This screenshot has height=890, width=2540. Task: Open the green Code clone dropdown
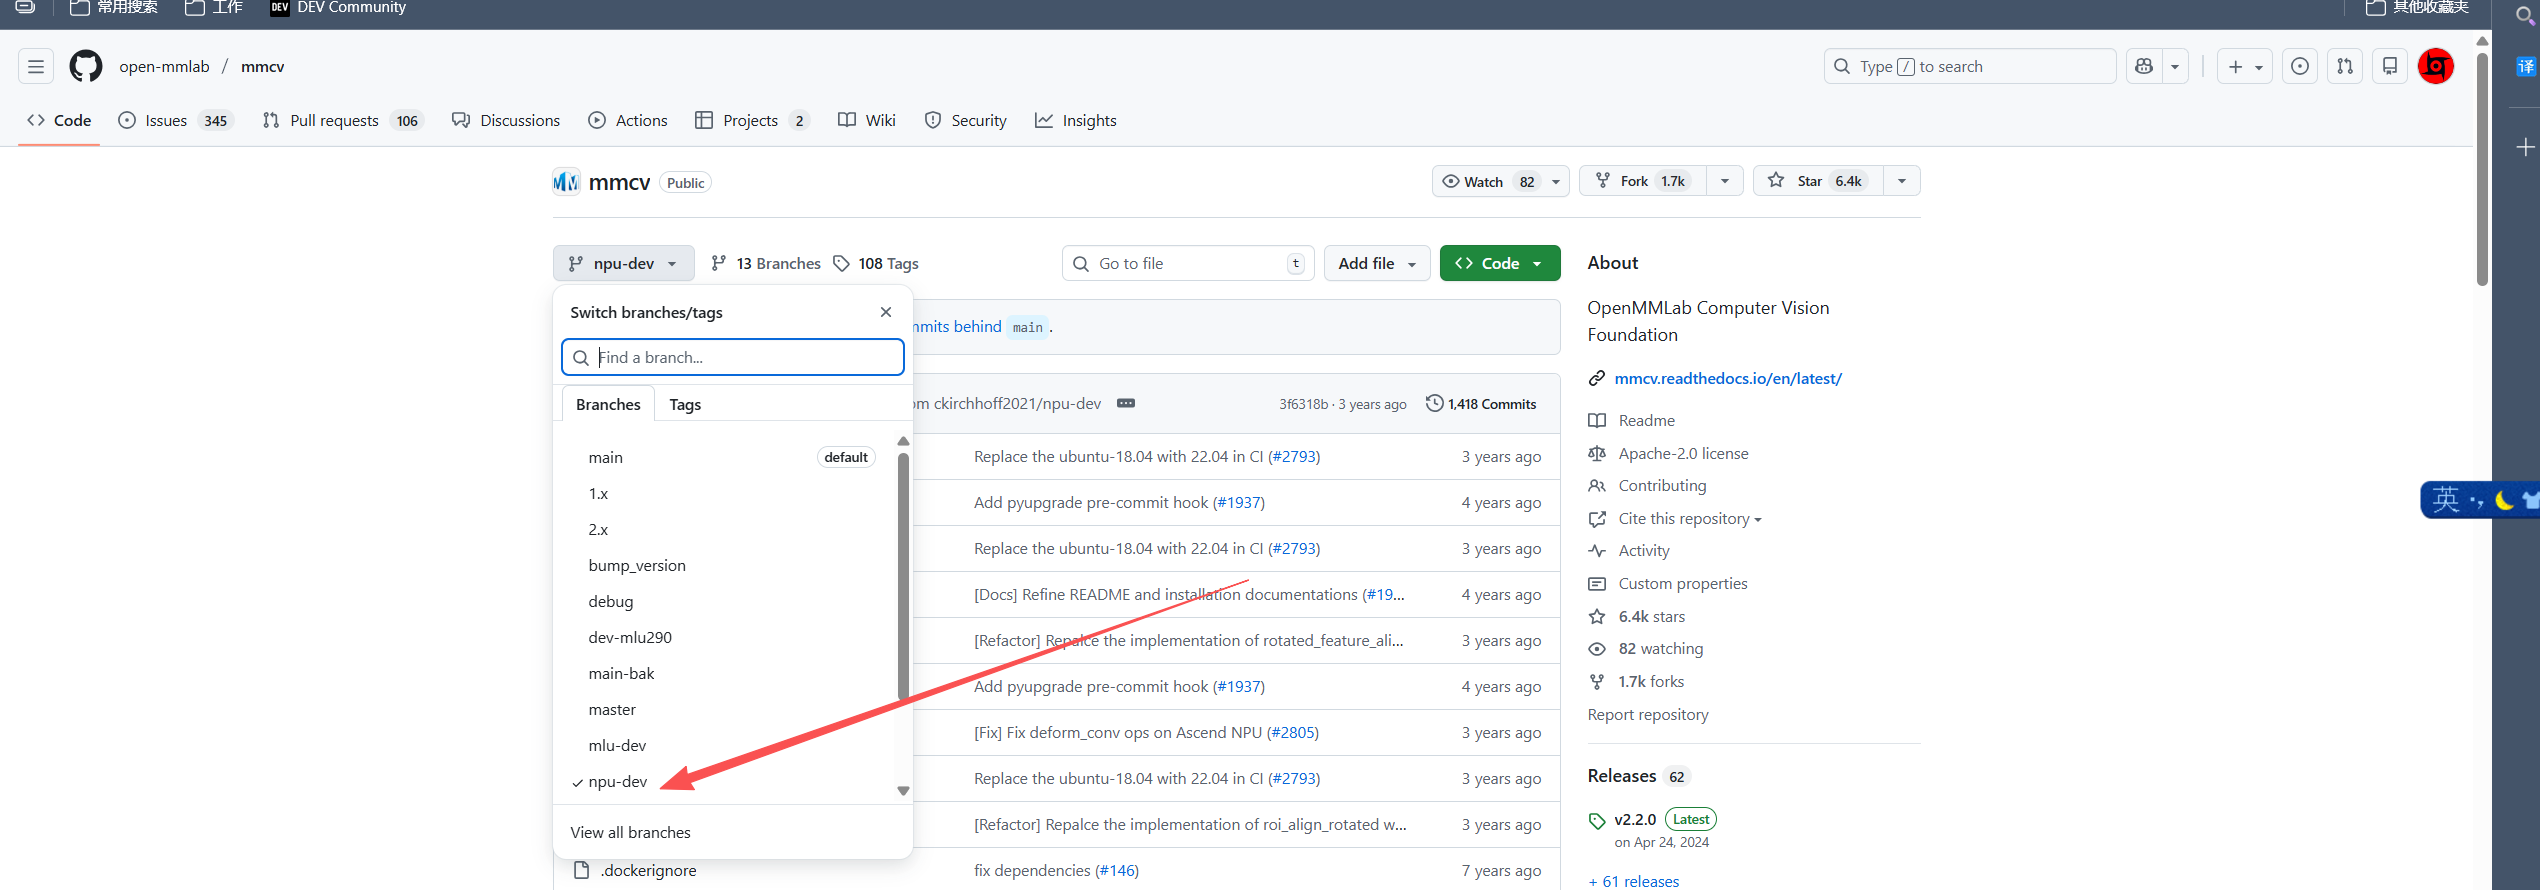[x=1500, y=264]
